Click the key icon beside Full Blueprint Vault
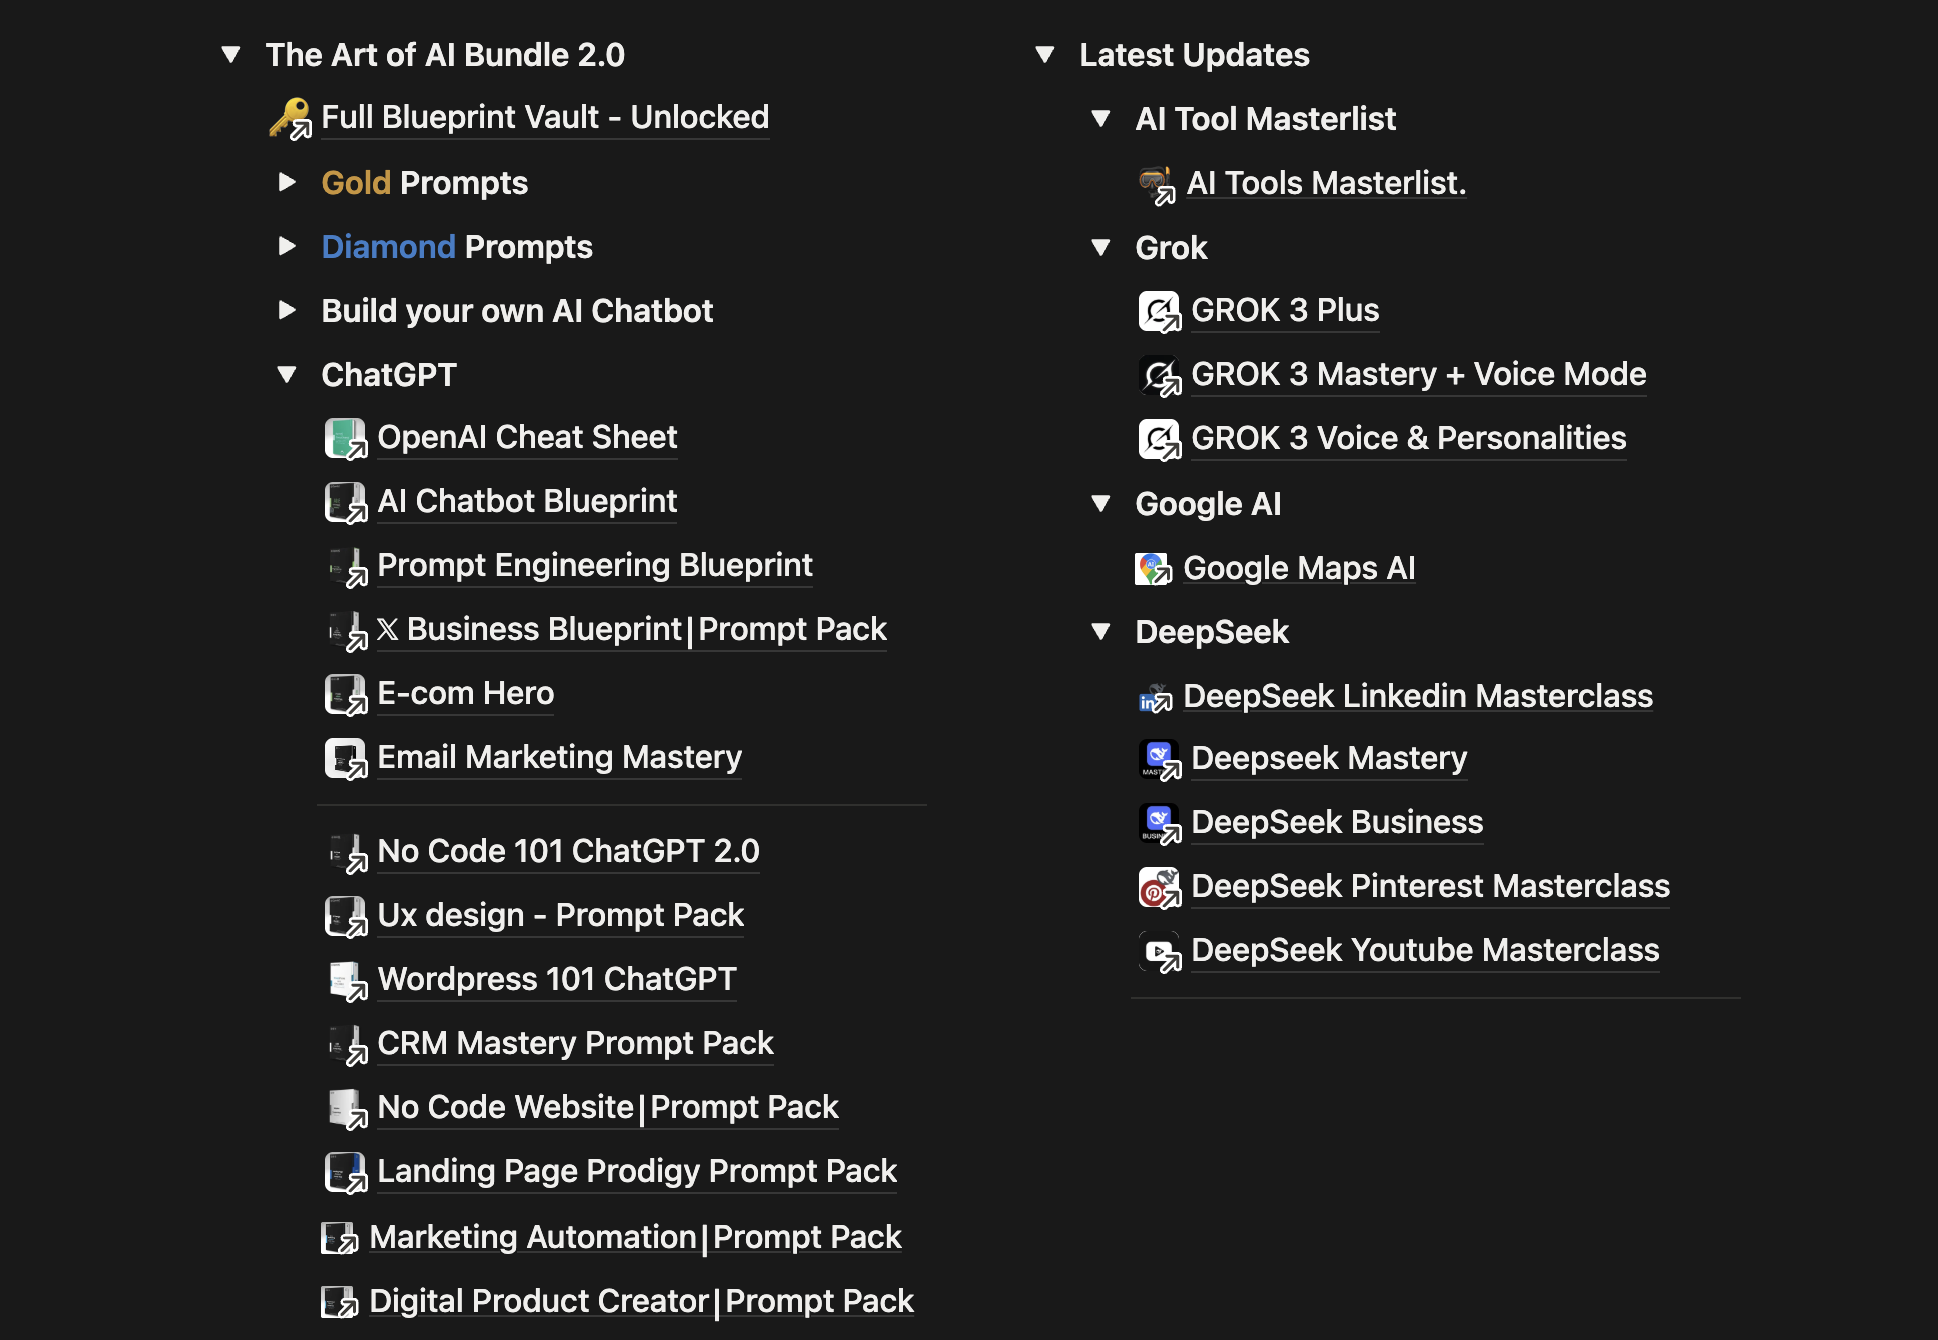 pyautogui.click(x=289, y=117)
